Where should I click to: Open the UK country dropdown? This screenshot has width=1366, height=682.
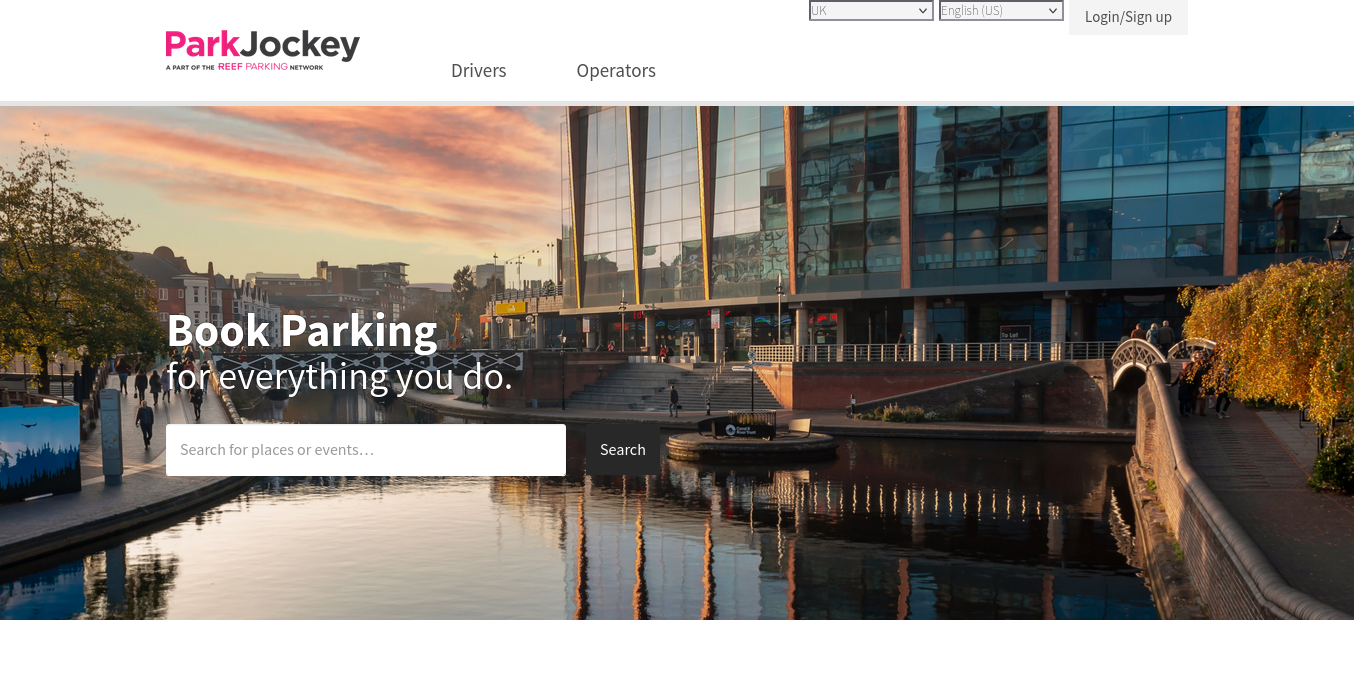point(861,11)
